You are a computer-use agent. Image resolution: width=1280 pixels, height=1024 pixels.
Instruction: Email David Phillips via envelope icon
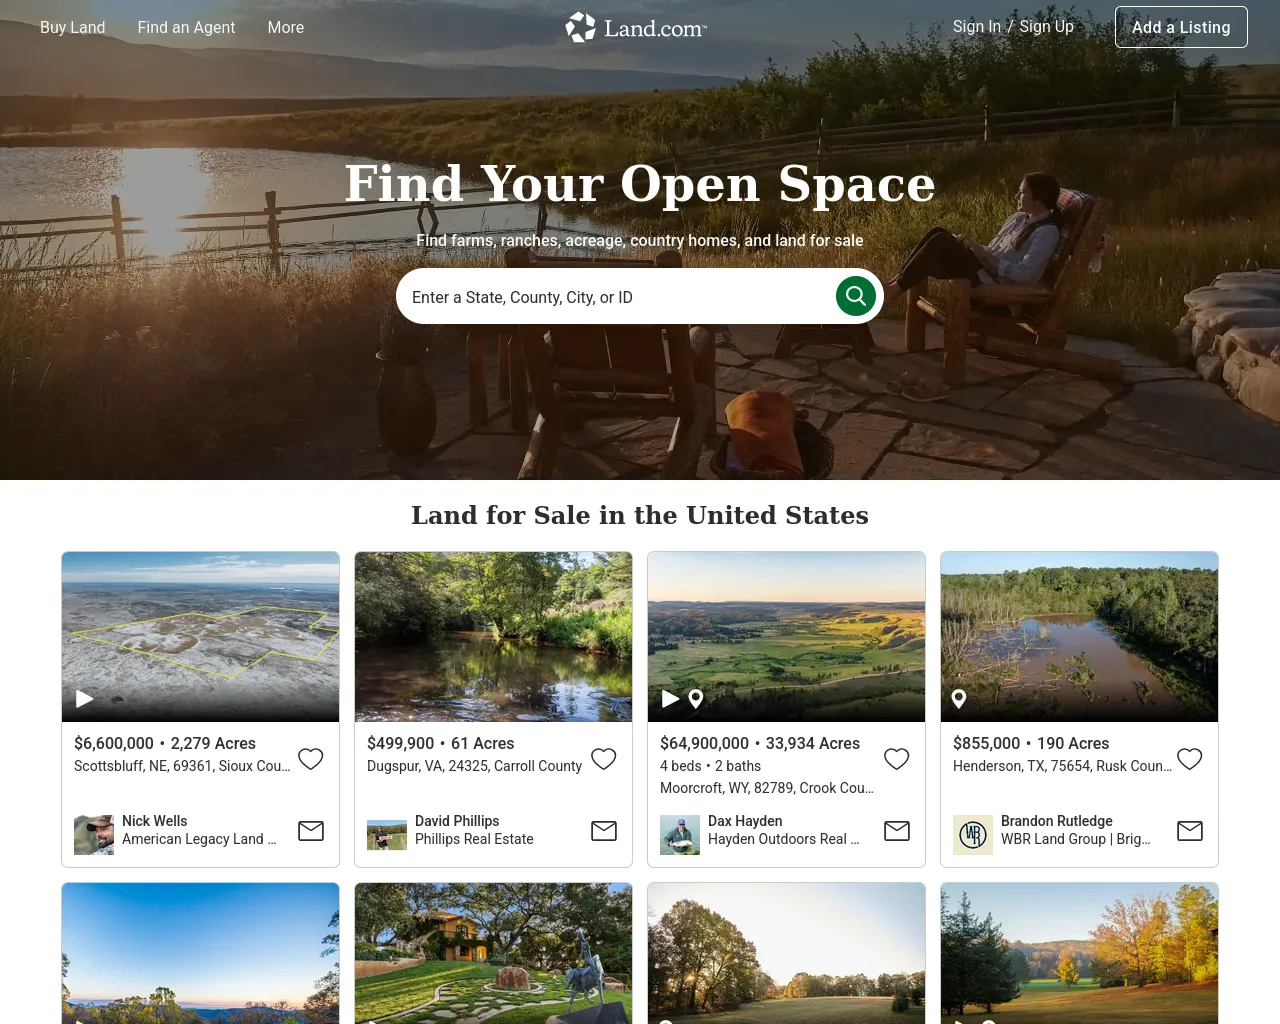604,831
